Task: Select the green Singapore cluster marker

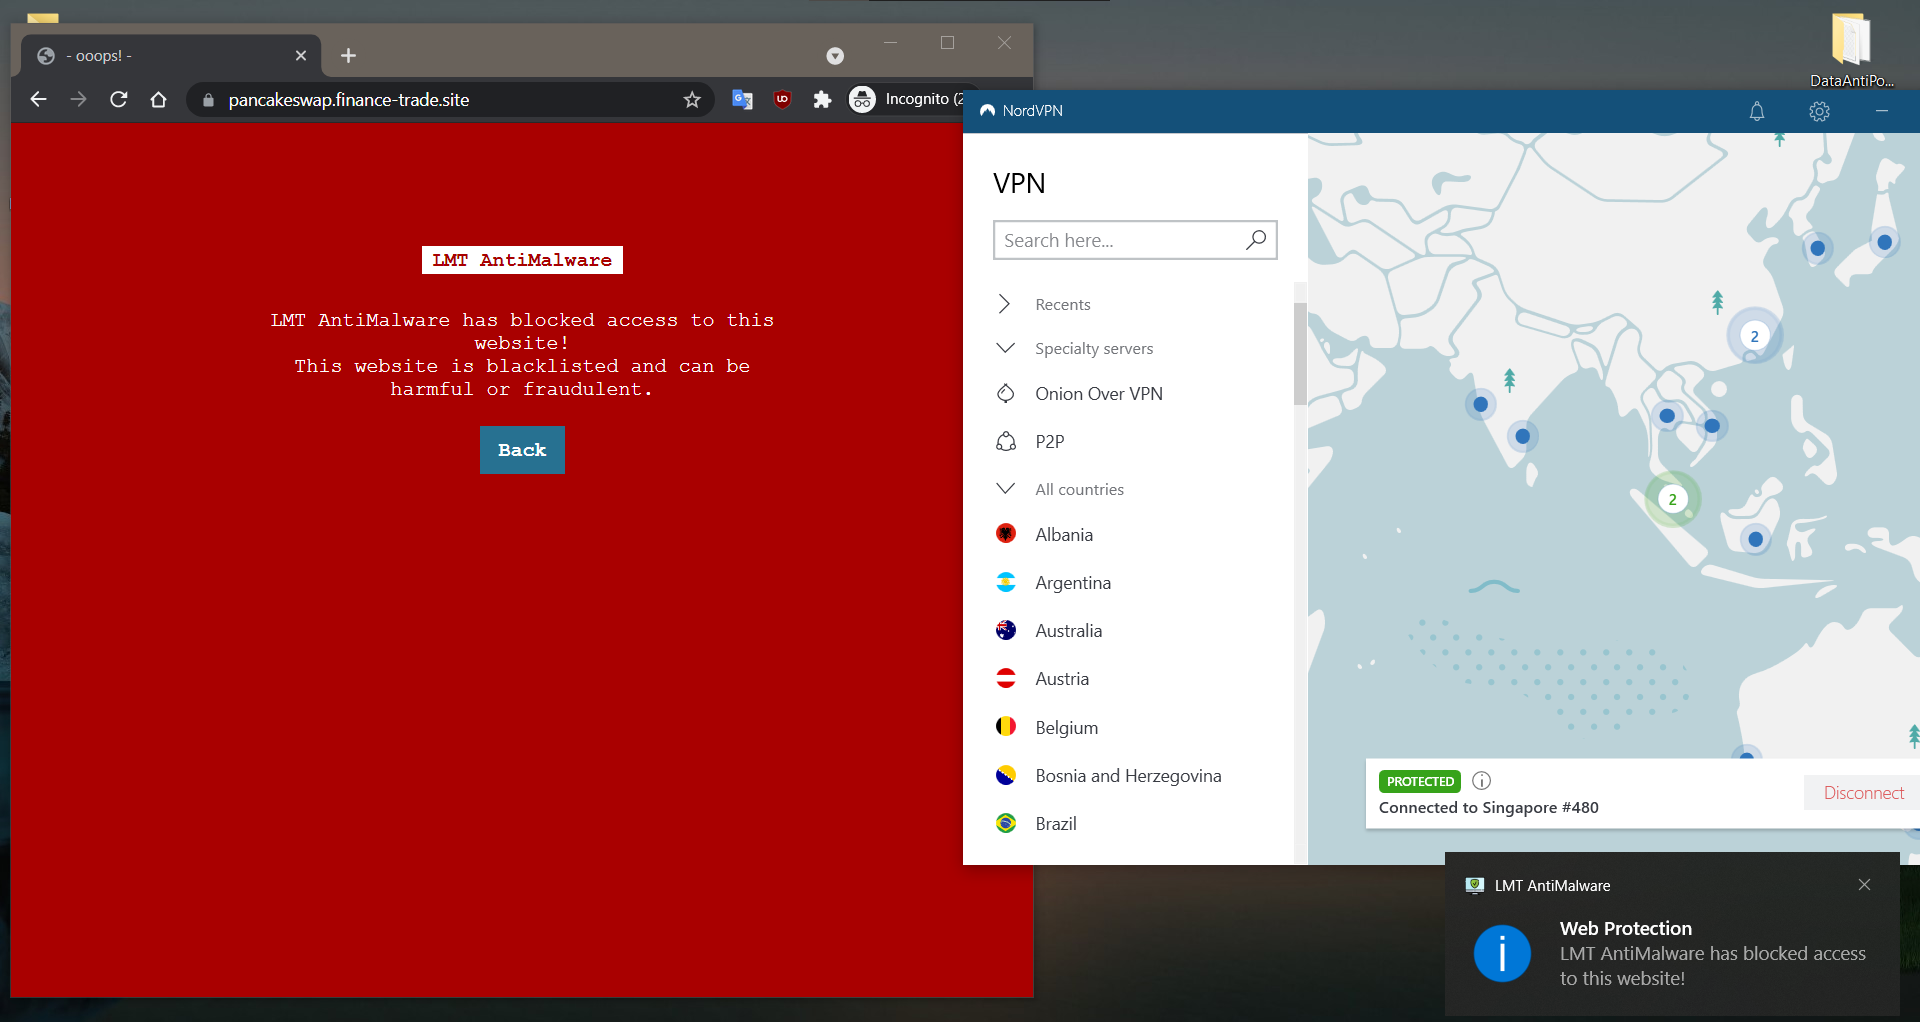Action: pos(1672,499)
